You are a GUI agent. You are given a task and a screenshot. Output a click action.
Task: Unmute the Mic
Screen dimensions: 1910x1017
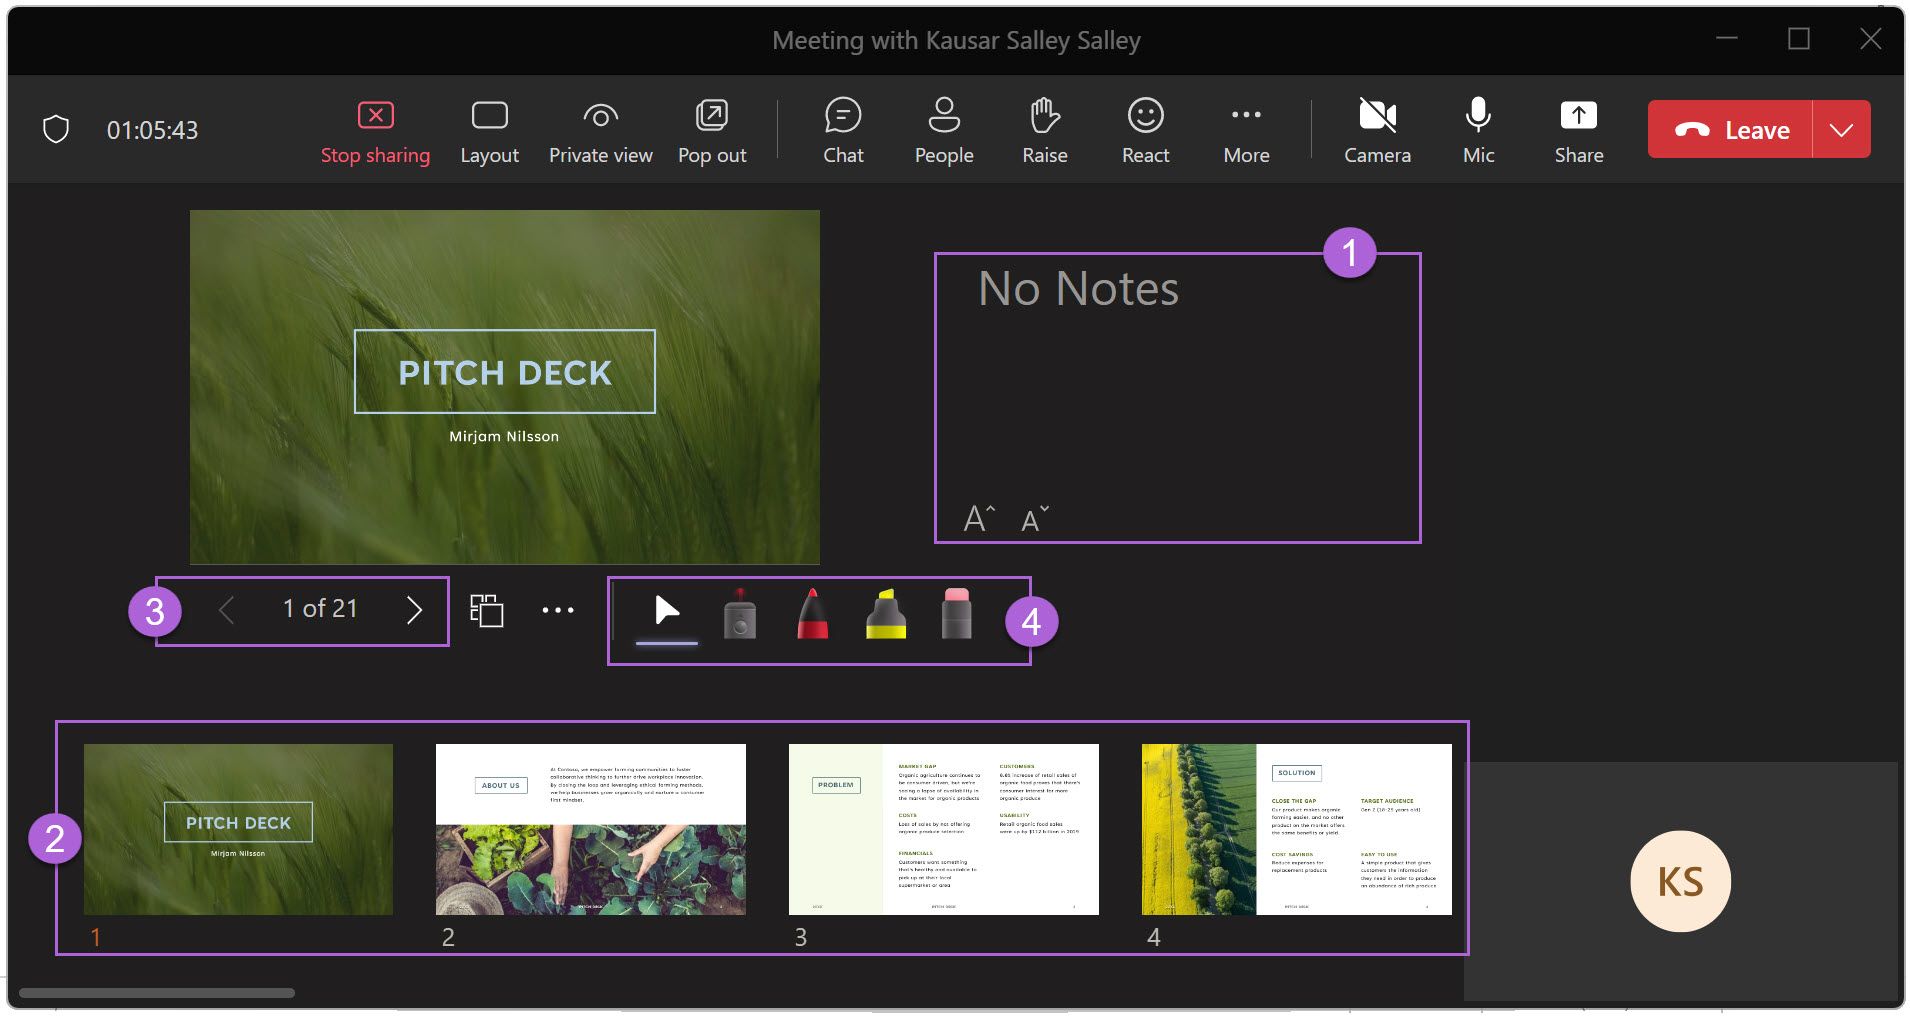click(1477, 128)
